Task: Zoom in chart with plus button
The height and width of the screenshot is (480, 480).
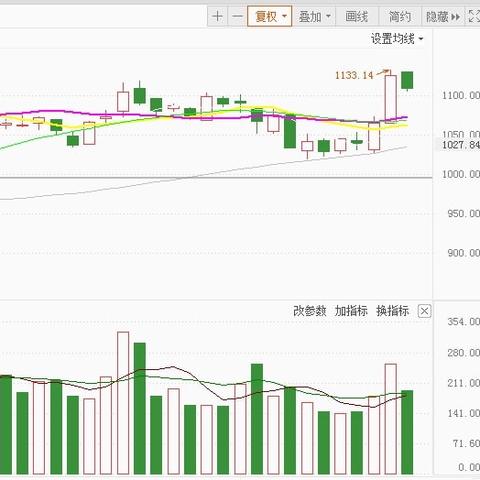Action: coord(217,16)
